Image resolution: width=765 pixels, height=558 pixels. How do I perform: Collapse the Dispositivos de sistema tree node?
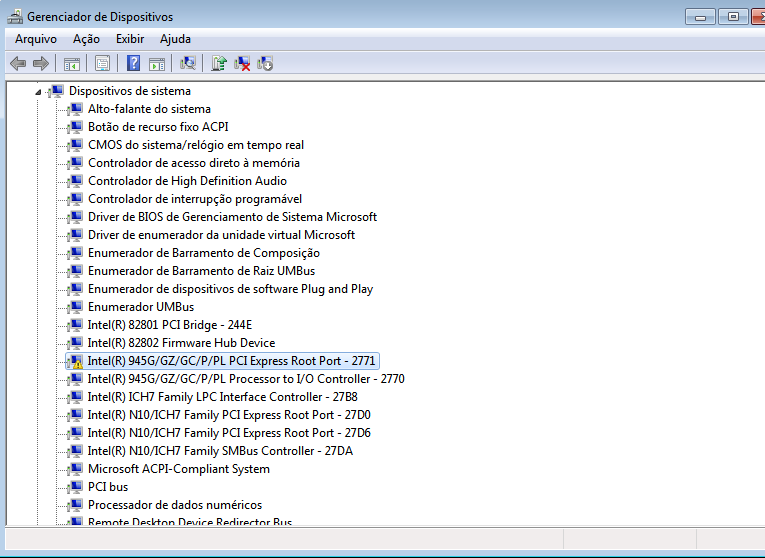tap(39, 91)
